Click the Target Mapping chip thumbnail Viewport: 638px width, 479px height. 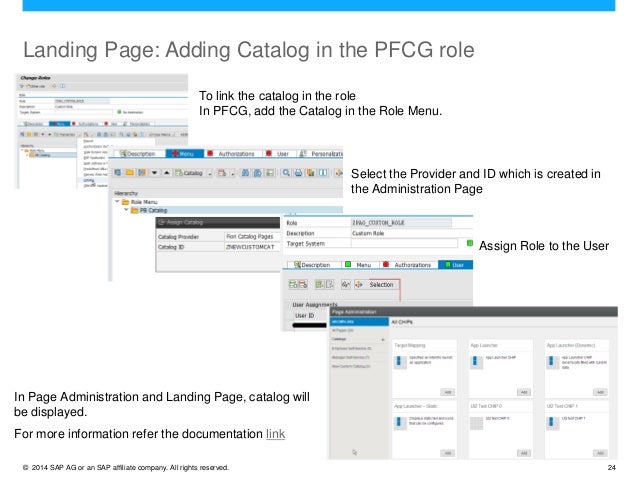pos(400,362)
